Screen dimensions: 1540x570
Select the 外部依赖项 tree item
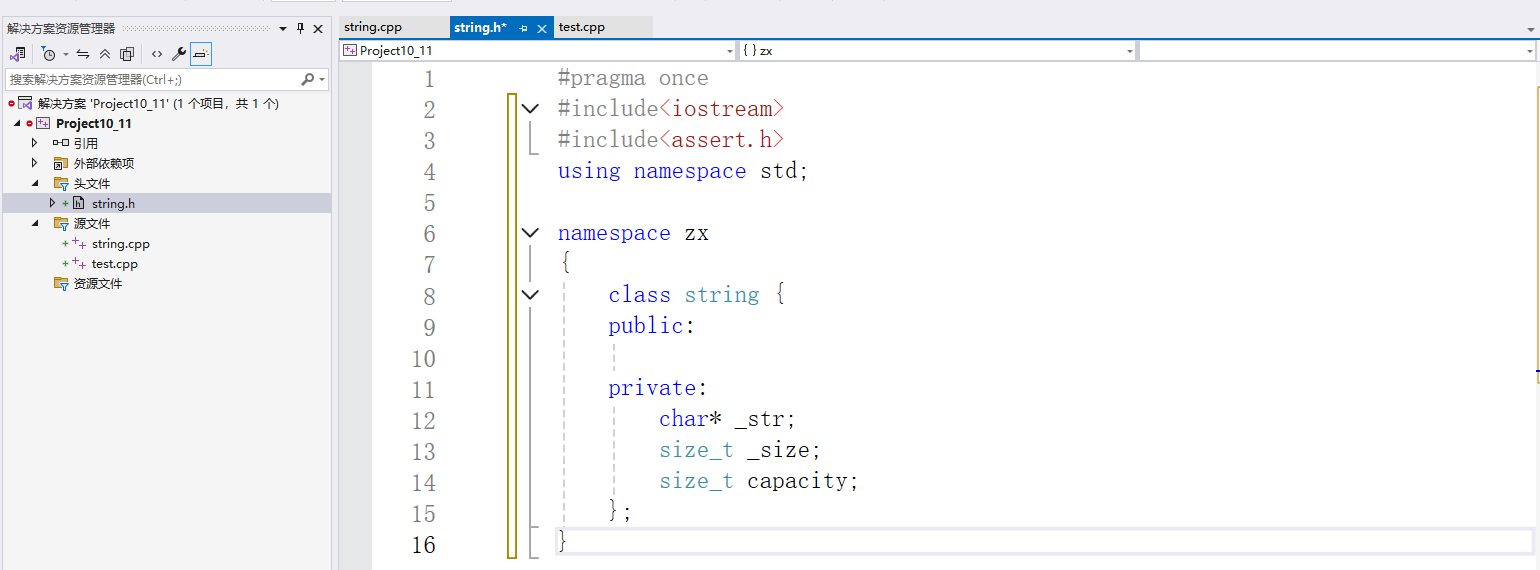104,163
